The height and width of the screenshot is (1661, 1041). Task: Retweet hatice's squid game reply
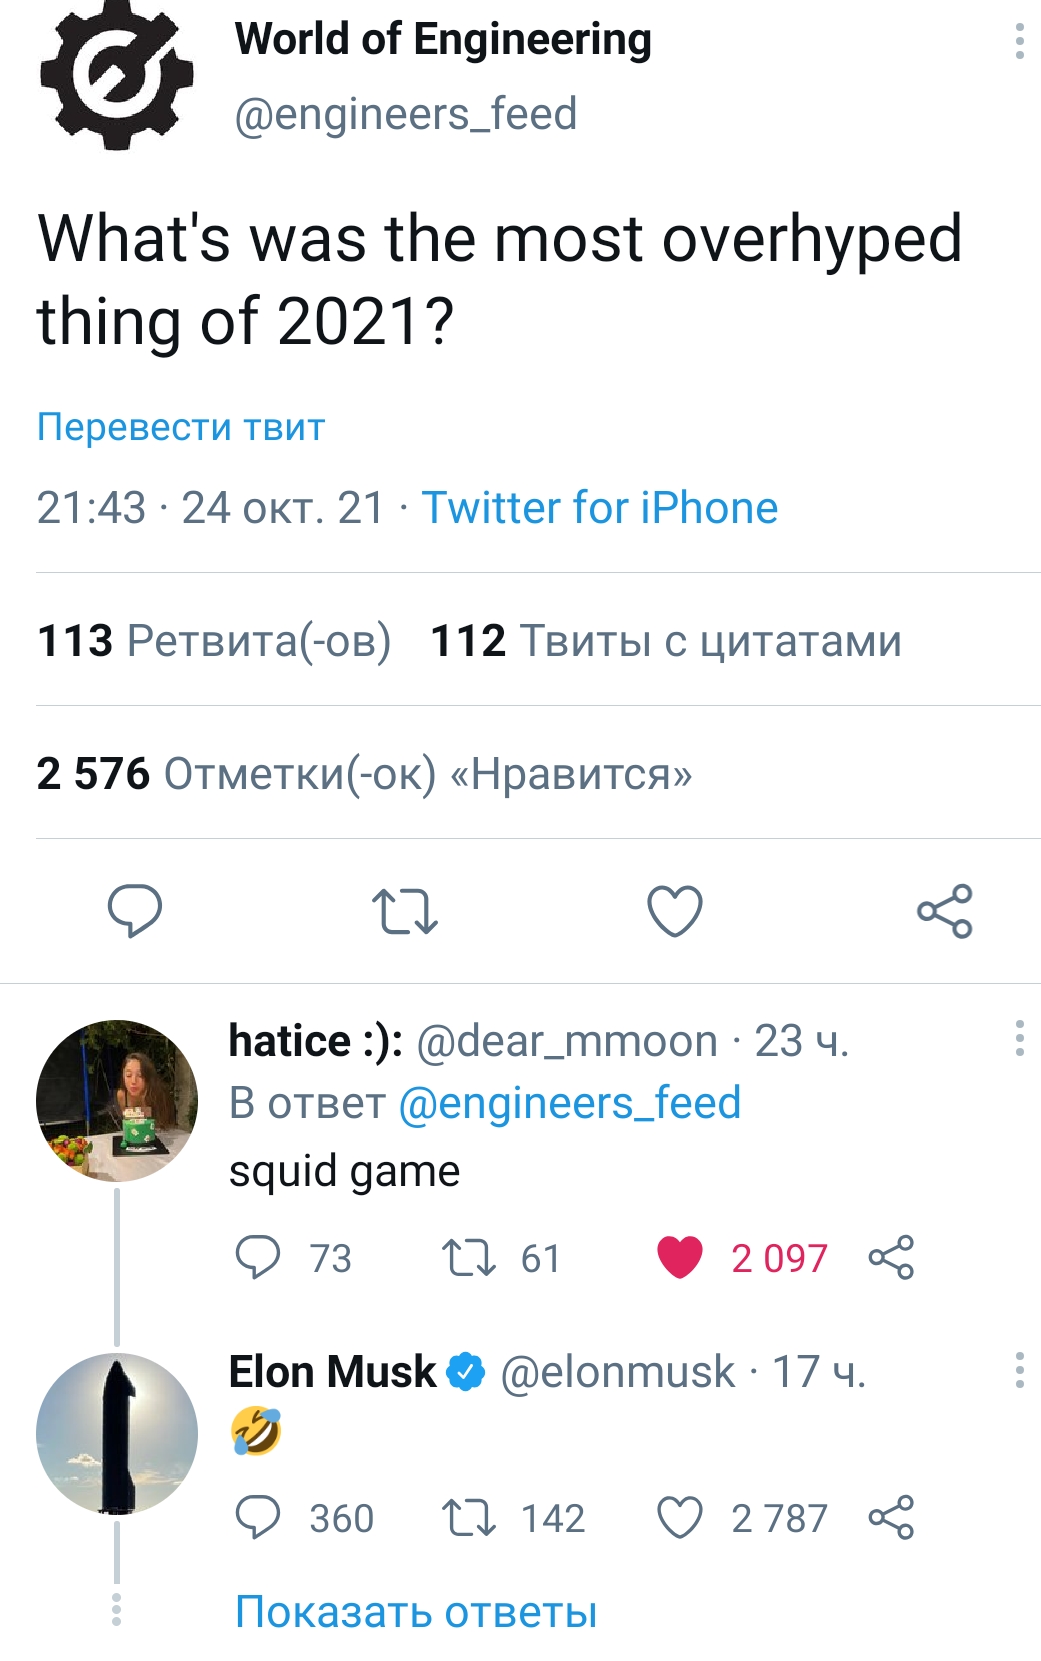click(469, 1257)
